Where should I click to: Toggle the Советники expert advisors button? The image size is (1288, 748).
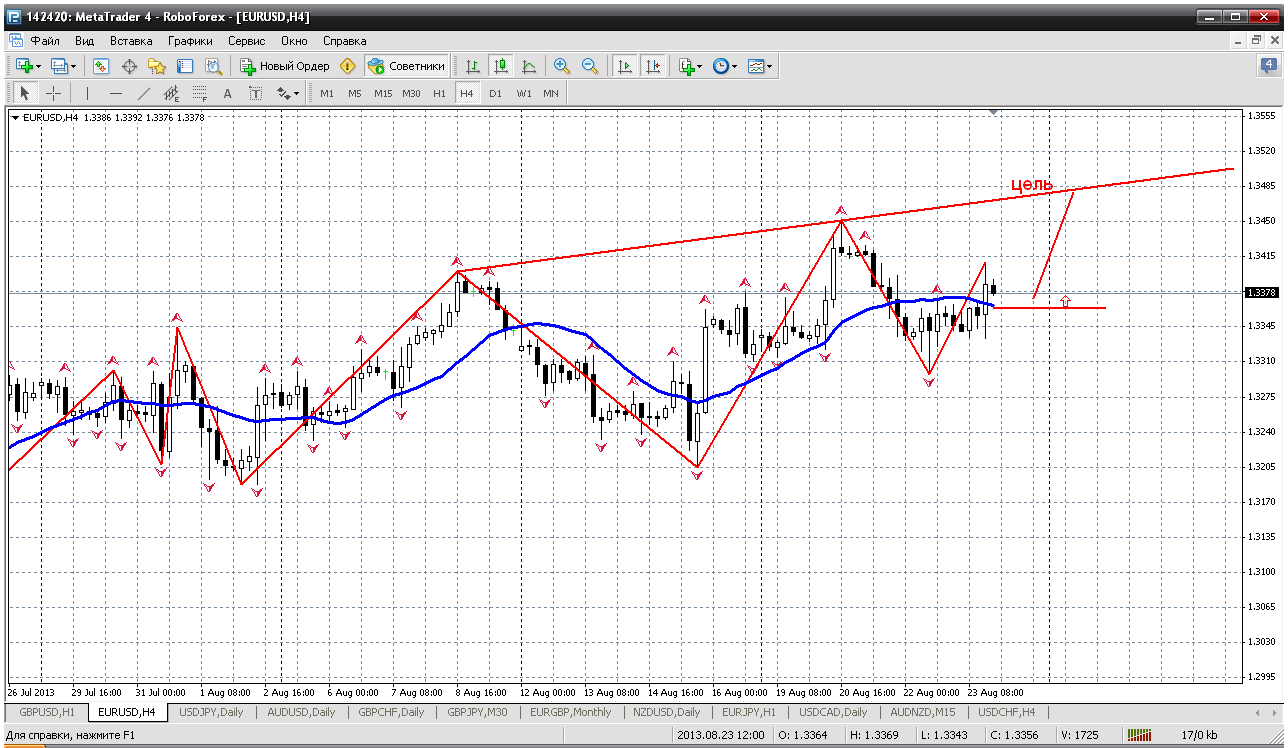pyautogui.click(x=406, y=66)
